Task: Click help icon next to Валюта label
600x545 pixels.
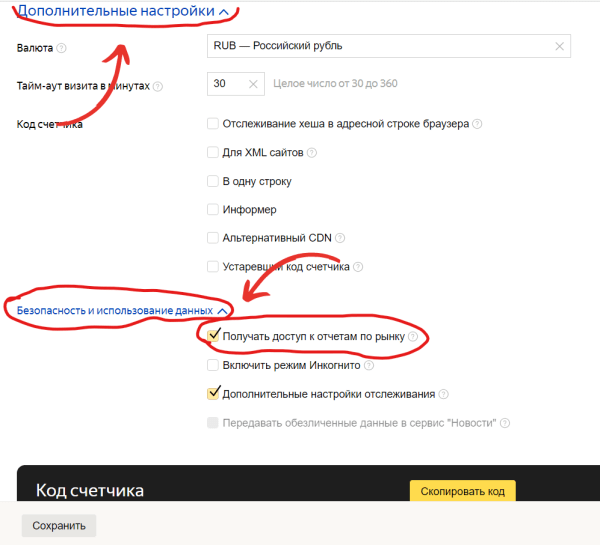Action: pyautogui.click(x=62, y=48)
